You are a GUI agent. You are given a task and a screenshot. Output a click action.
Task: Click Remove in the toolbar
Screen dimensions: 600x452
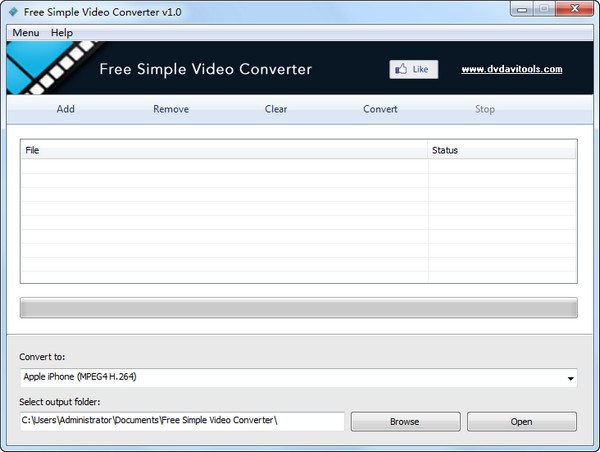[x=171, y=109]
